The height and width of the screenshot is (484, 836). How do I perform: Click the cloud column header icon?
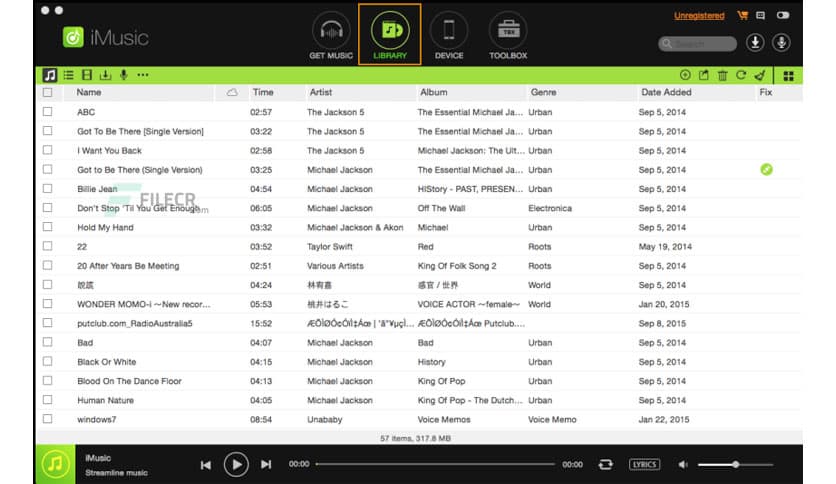click(232, 92)
